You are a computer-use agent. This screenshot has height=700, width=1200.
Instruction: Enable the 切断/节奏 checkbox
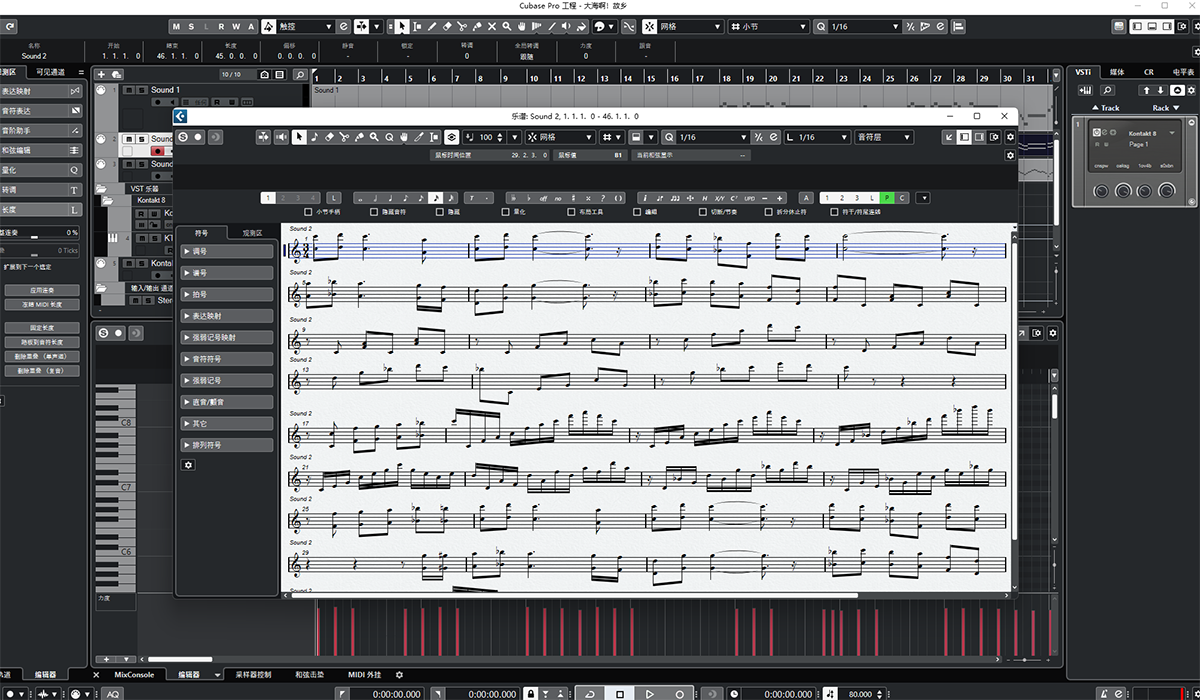click(x=702, y=212)
